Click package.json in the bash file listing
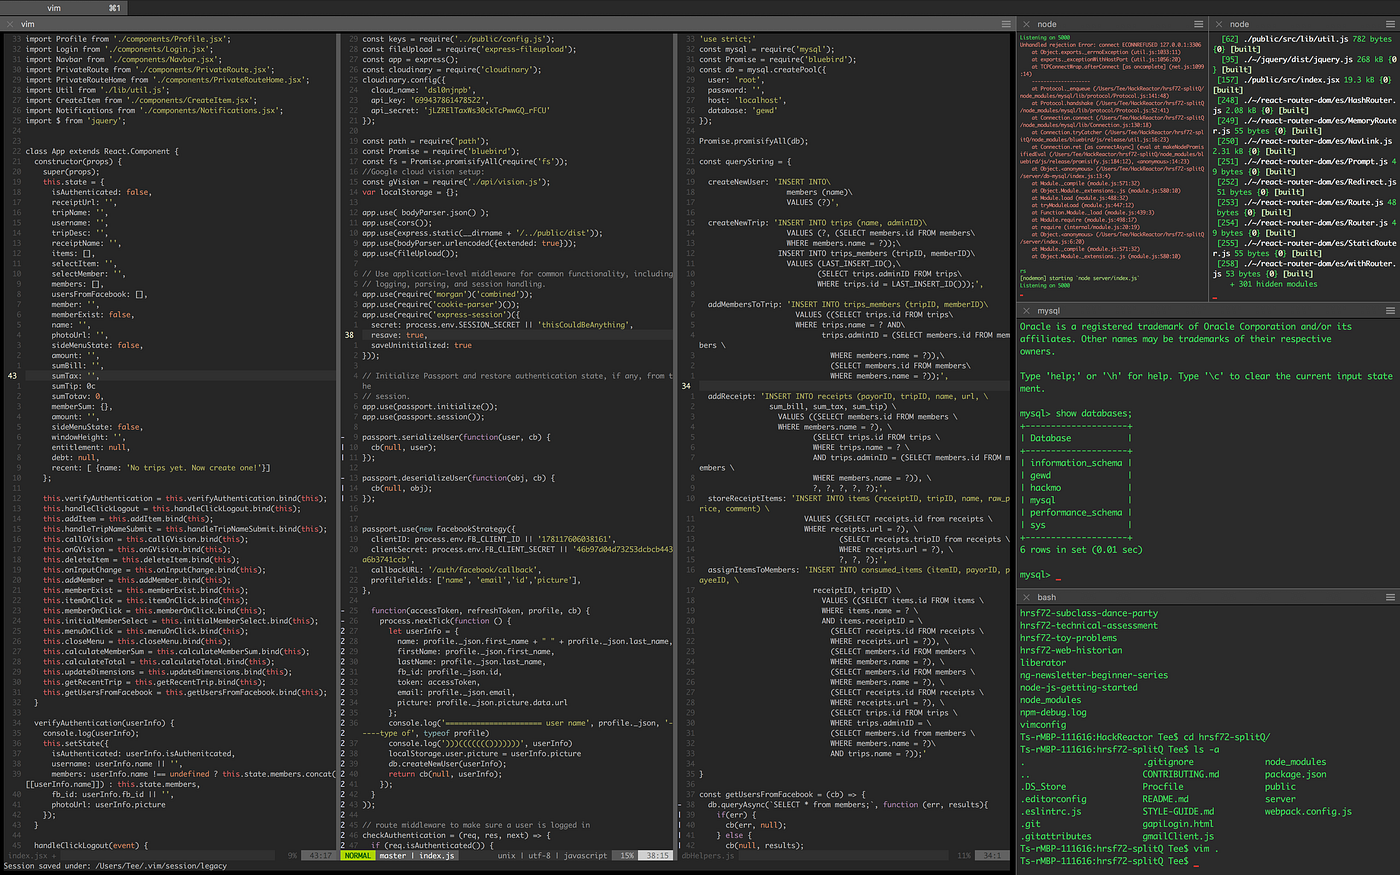This screenshot has height=875, width=1400. (1294, 774)
